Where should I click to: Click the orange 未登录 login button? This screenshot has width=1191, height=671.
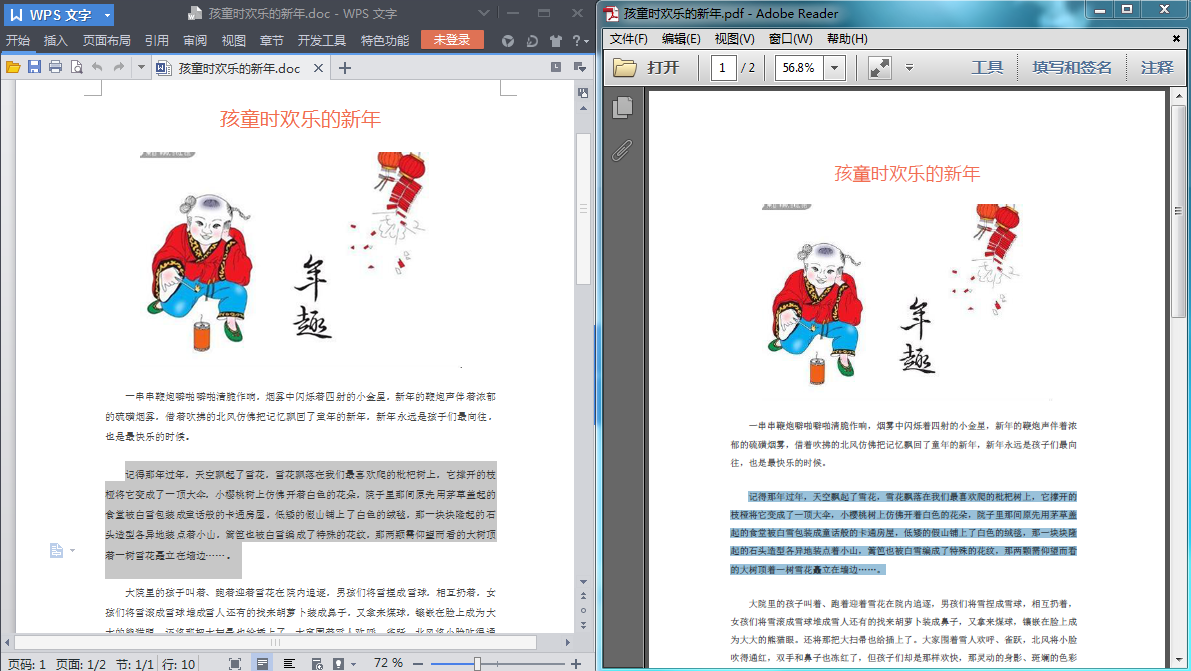tap(452, 40)
